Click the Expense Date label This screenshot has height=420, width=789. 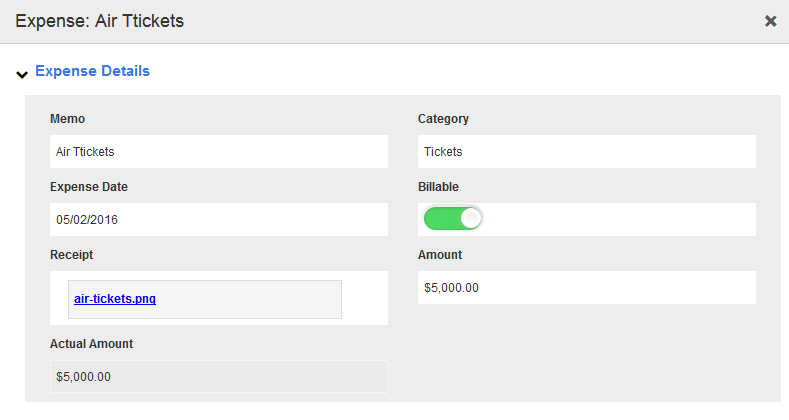pos(89,186)
